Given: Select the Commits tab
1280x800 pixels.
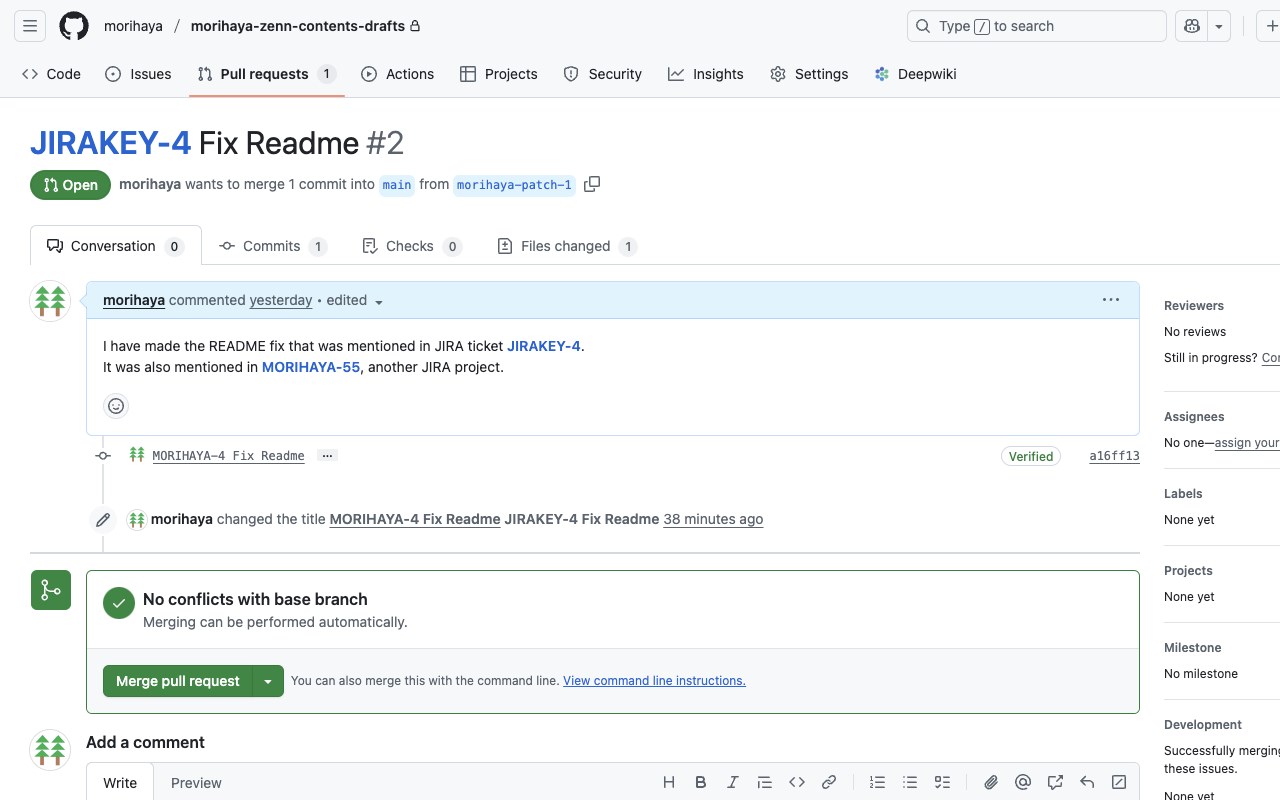Looking at the screenshot, I should pyautogui.click(x=273, y=246).
